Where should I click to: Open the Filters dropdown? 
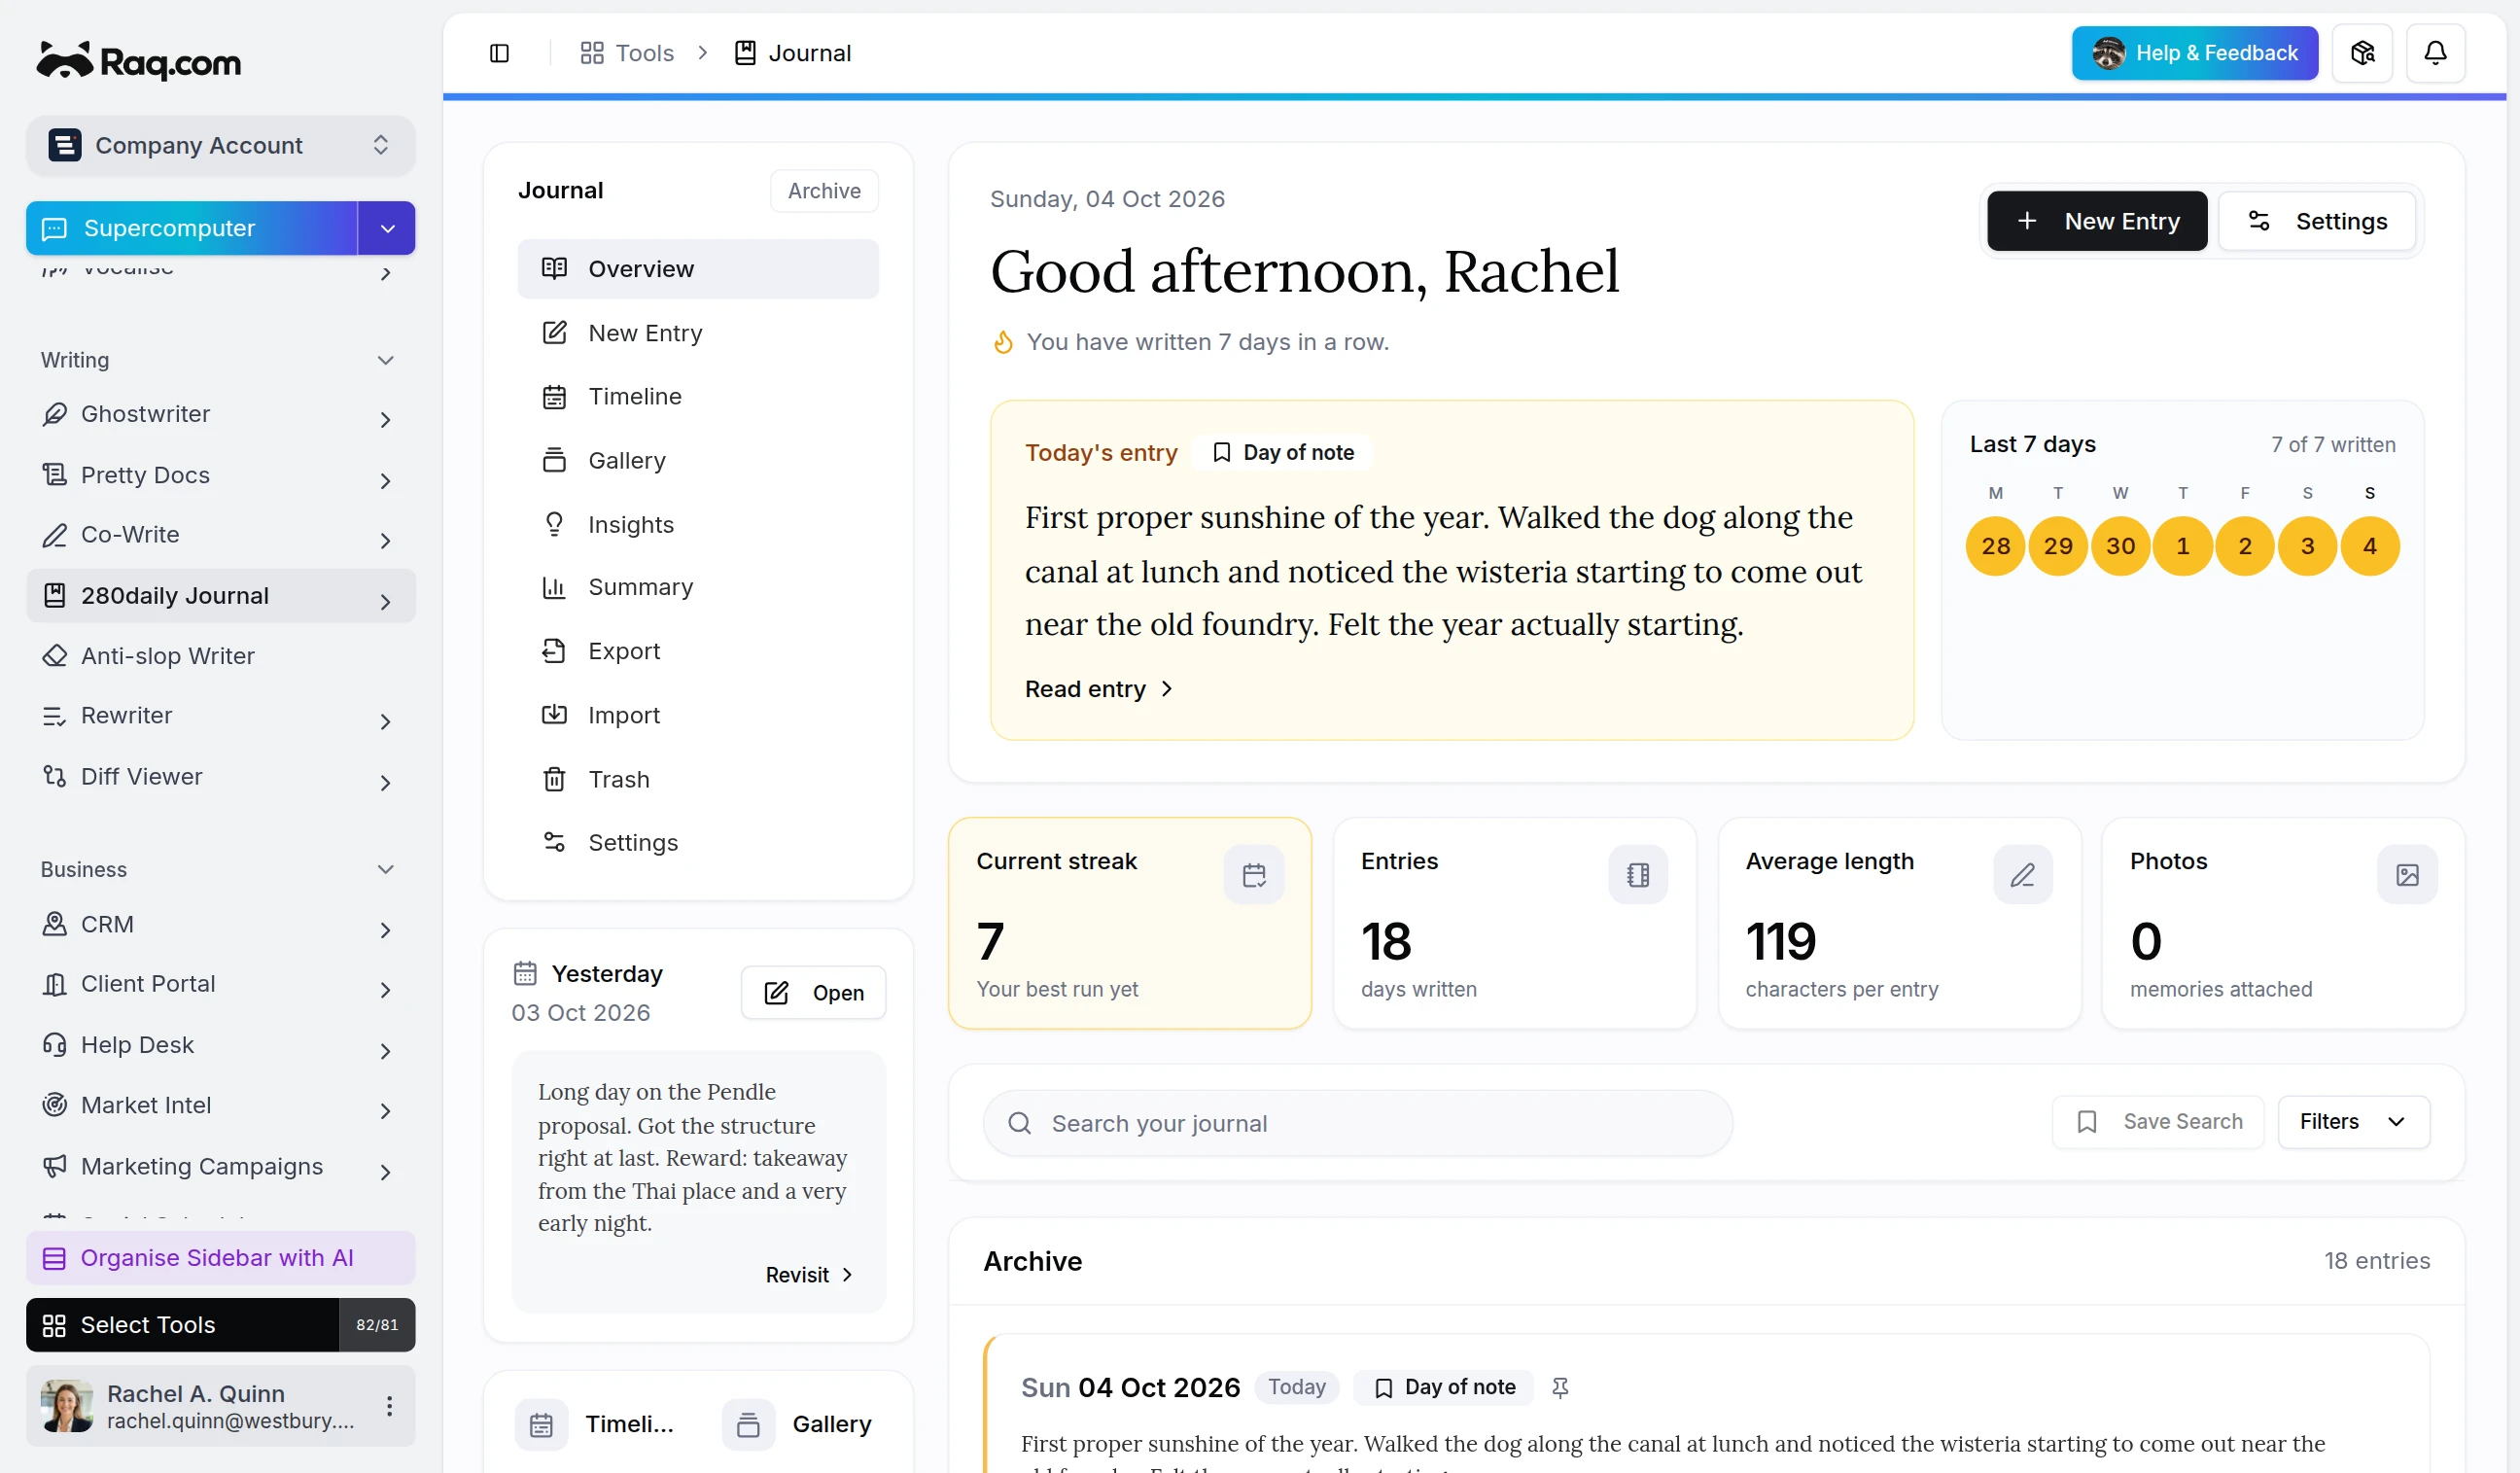pos(2353,1122)
